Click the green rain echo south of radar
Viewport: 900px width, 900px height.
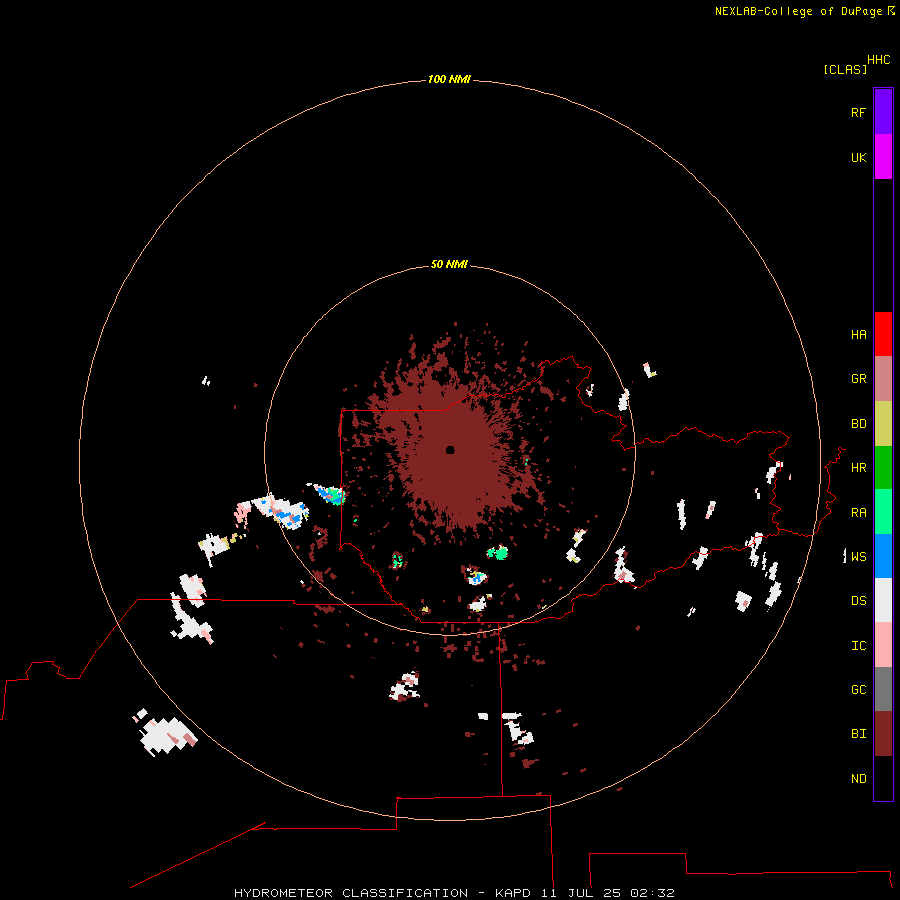pos(498,553)
